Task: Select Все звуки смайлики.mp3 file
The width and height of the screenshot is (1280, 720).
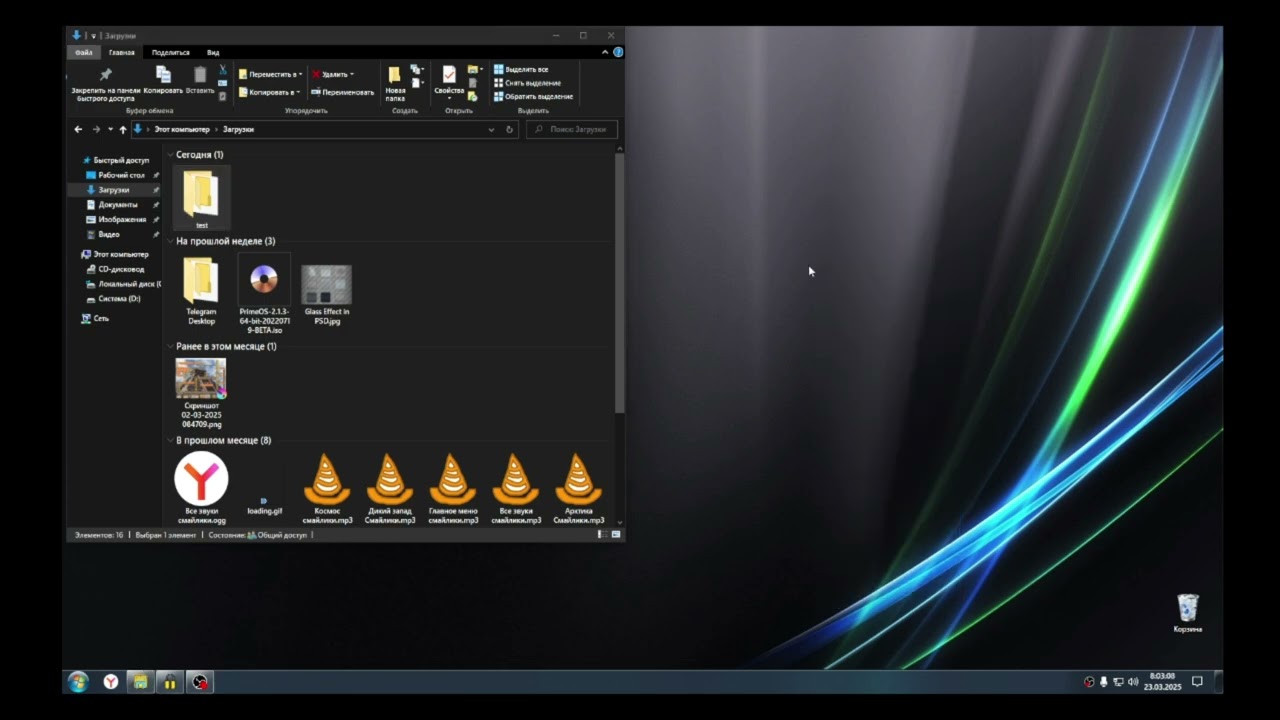Action: point(516,488)
